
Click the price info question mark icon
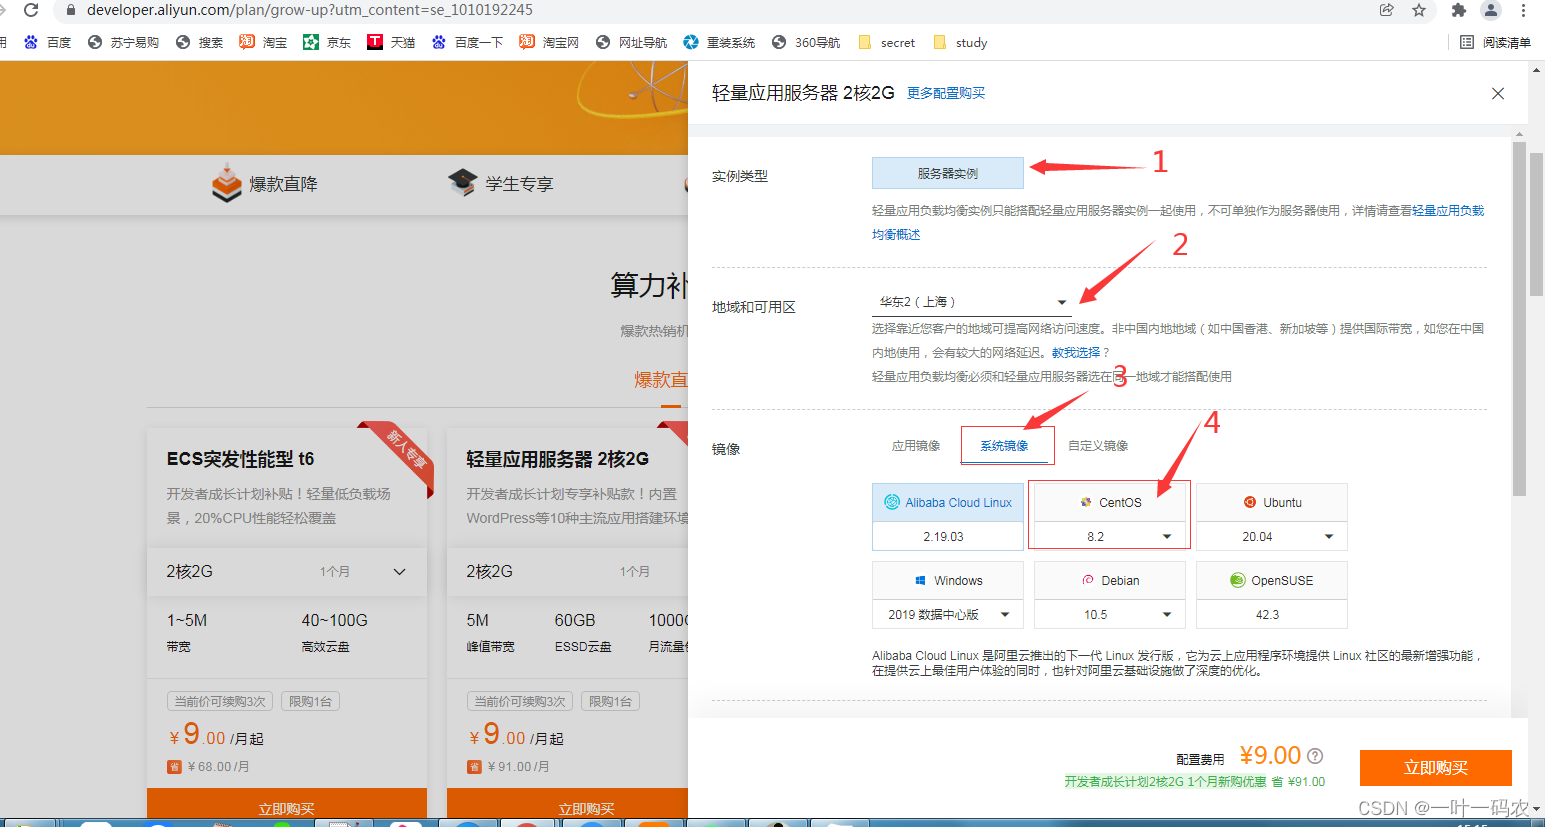tap(1315, 756)
